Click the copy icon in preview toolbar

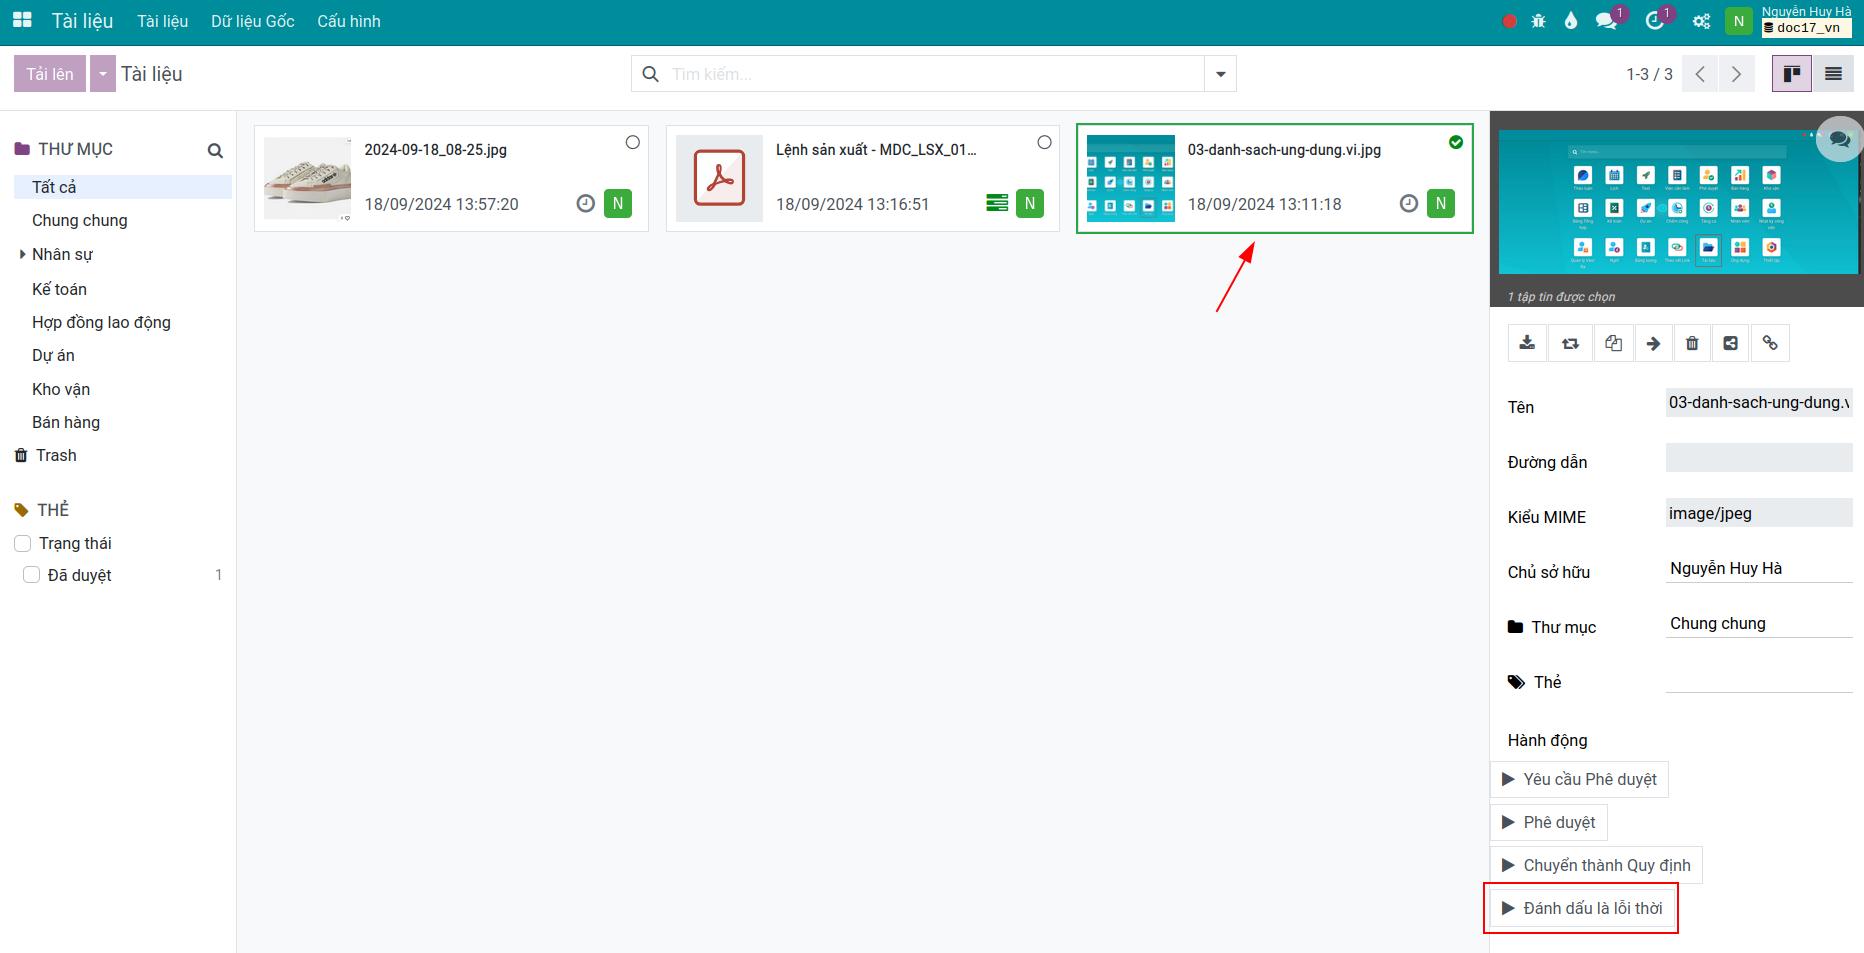tap(1613, 343)
